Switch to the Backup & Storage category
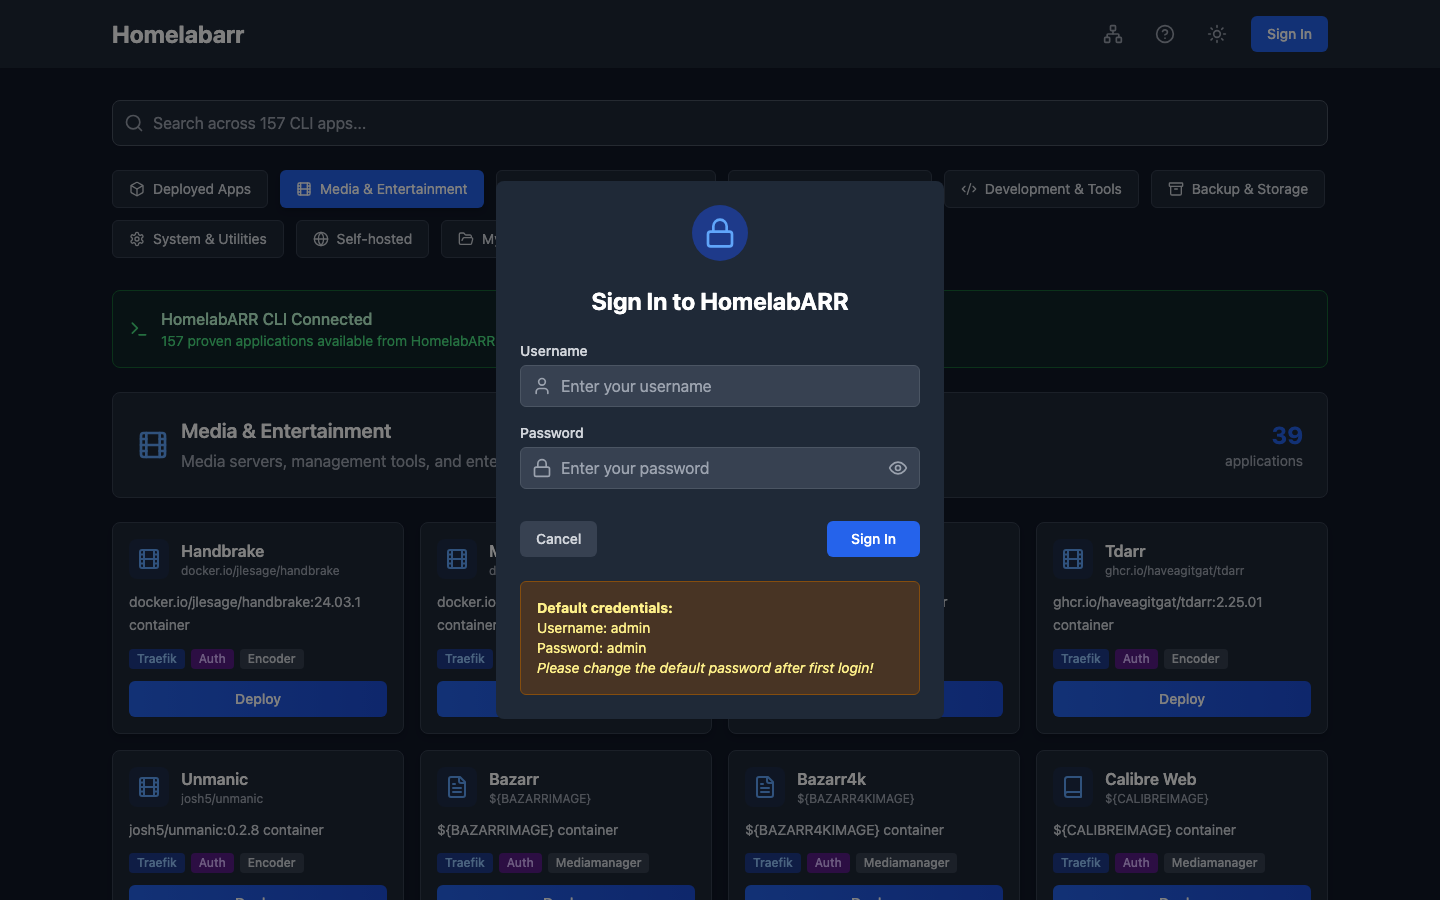 point(1237,188)
